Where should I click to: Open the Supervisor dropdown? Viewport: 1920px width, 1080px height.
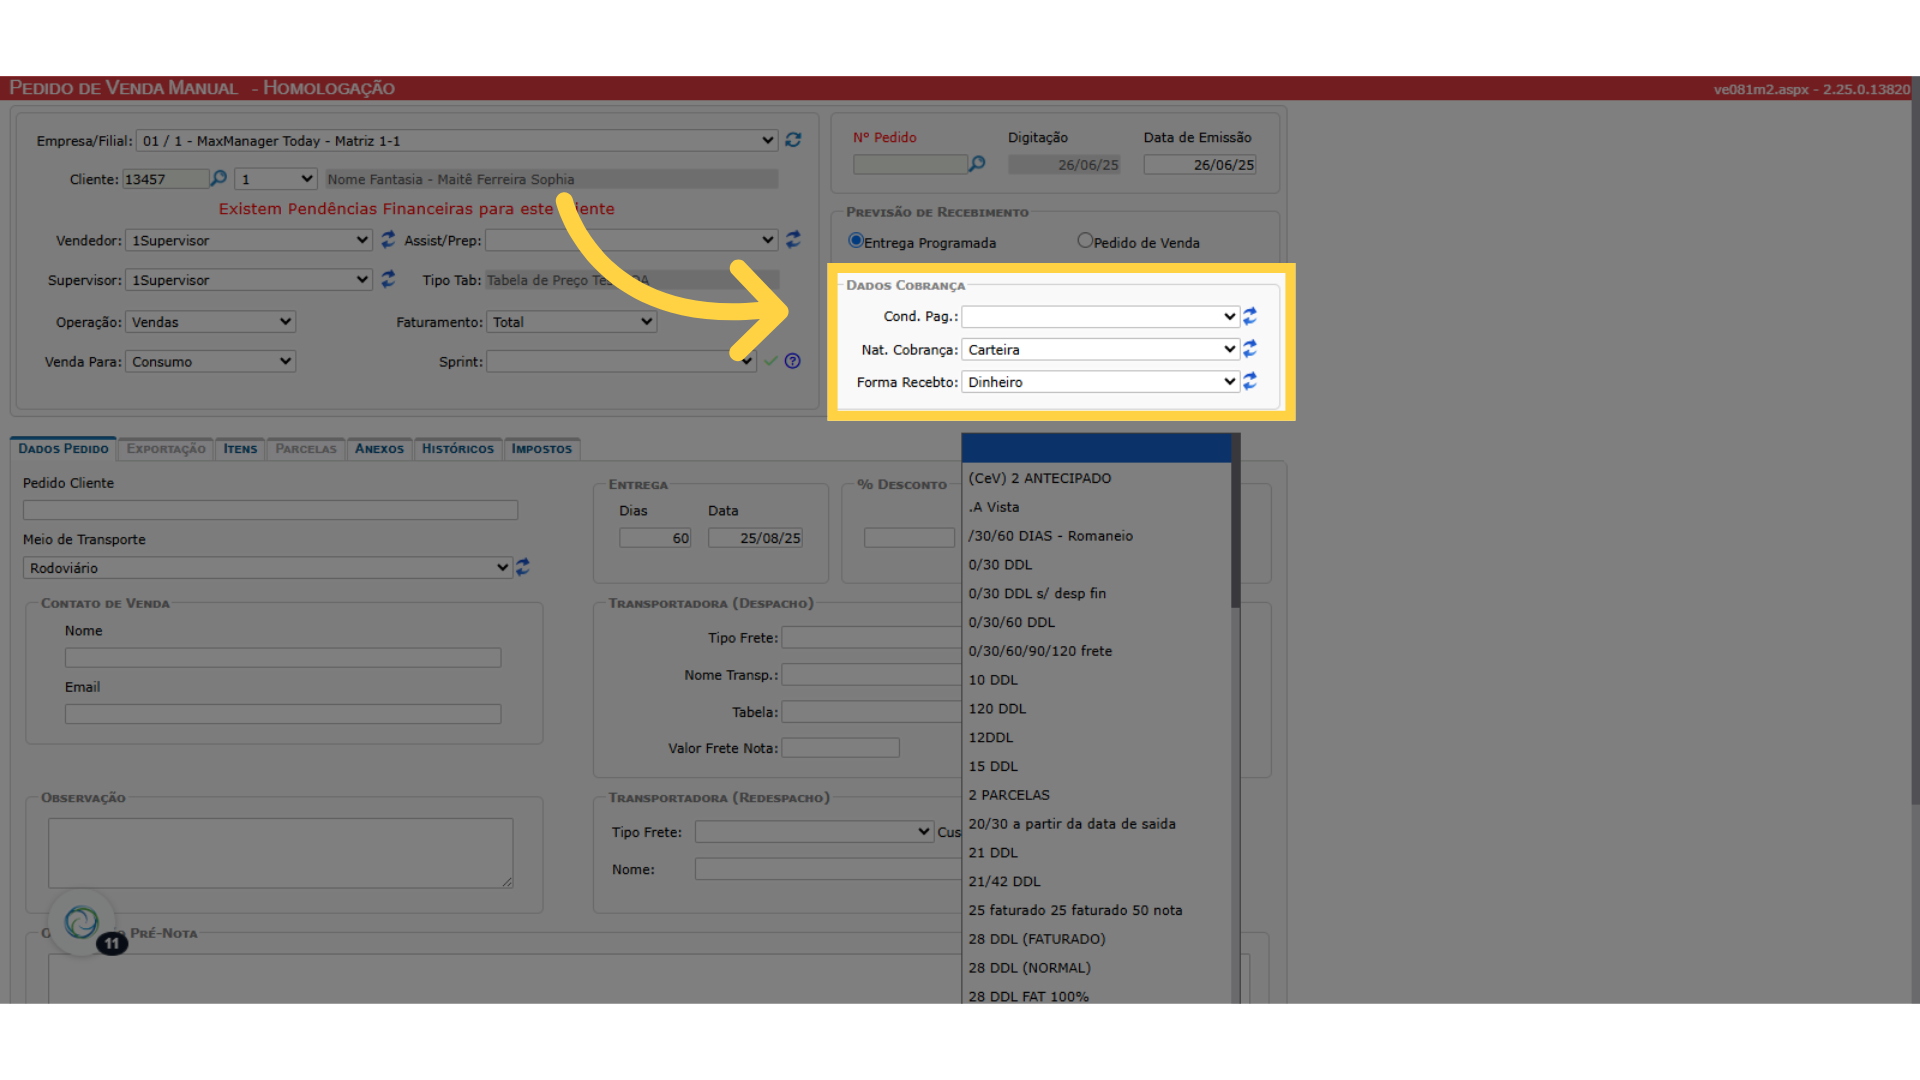coord(249,280)
